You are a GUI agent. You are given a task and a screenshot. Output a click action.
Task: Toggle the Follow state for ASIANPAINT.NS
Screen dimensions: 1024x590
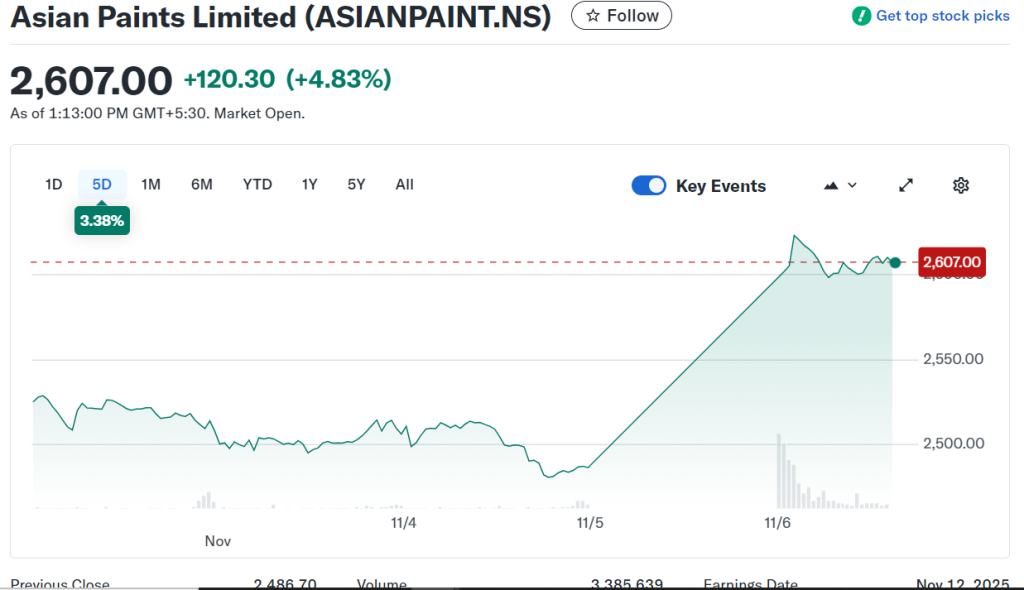click(621, 15)
